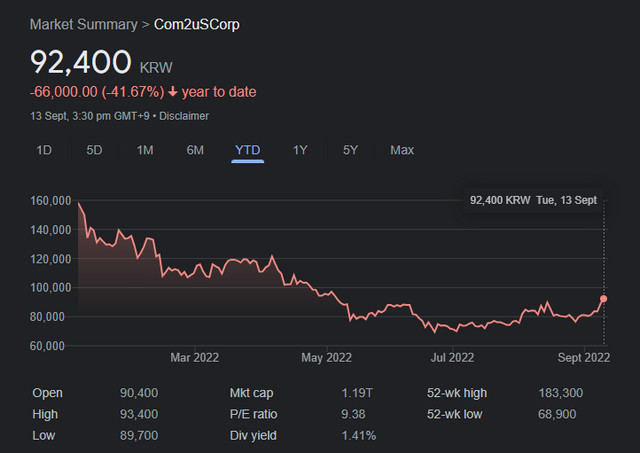Click the red down arrow icon
The height and width of the screenshot is (453, 640).
coord(173,92)
